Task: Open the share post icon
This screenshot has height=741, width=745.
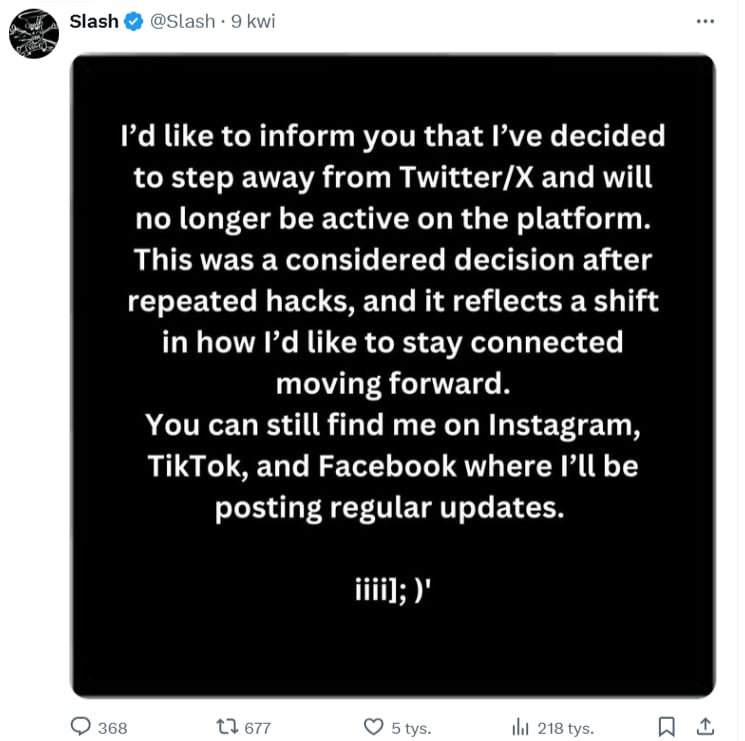Action: 706,726
